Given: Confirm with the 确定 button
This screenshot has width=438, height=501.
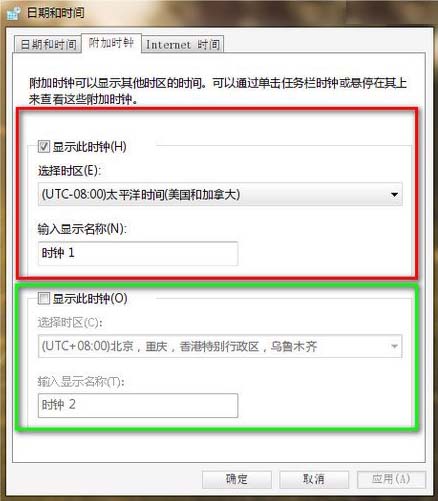Looking at the screenshot, I should pyautogui.click(x=237, y=479).
